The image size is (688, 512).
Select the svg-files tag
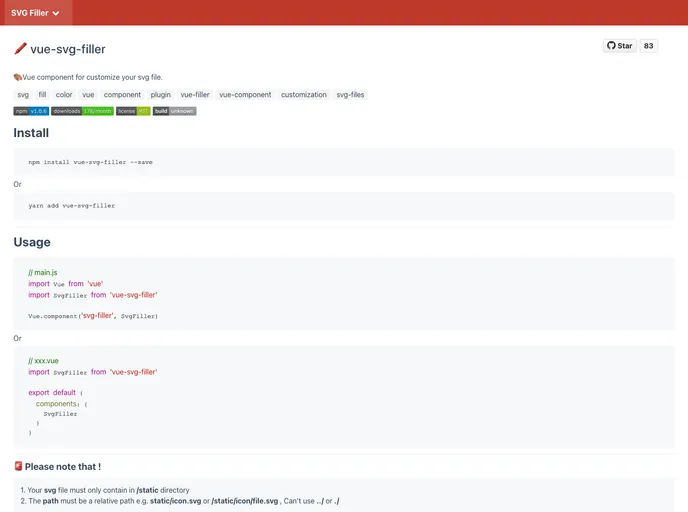(x=350, y=95)
